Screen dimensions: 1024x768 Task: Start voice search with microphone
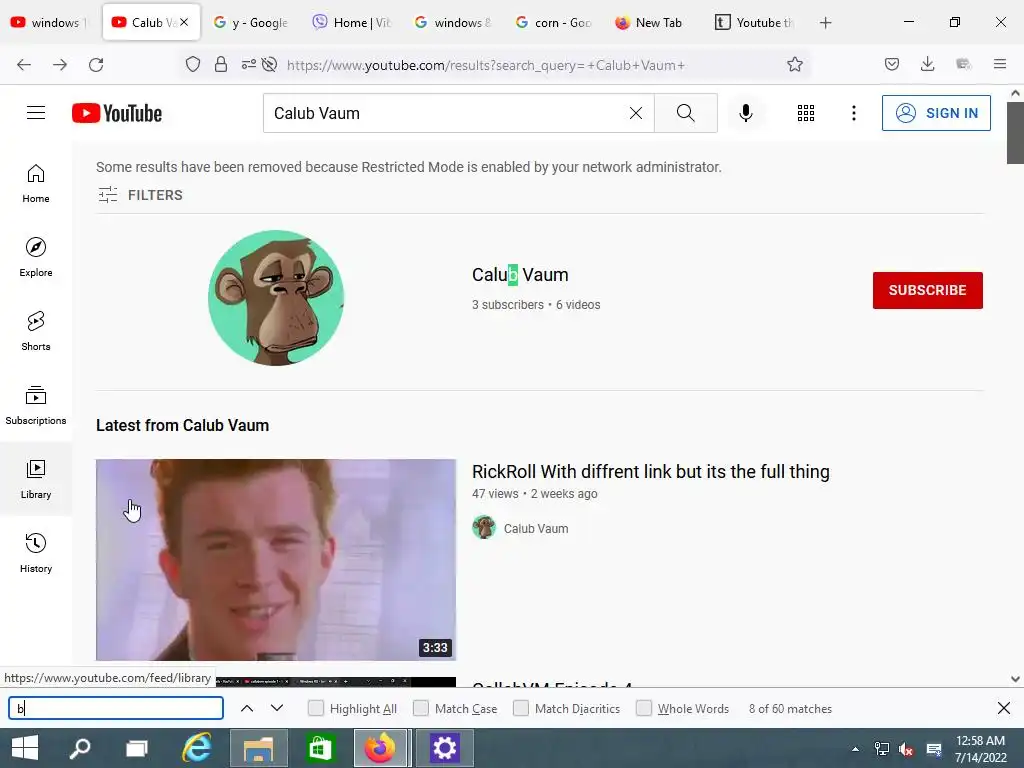coord(746,113)
